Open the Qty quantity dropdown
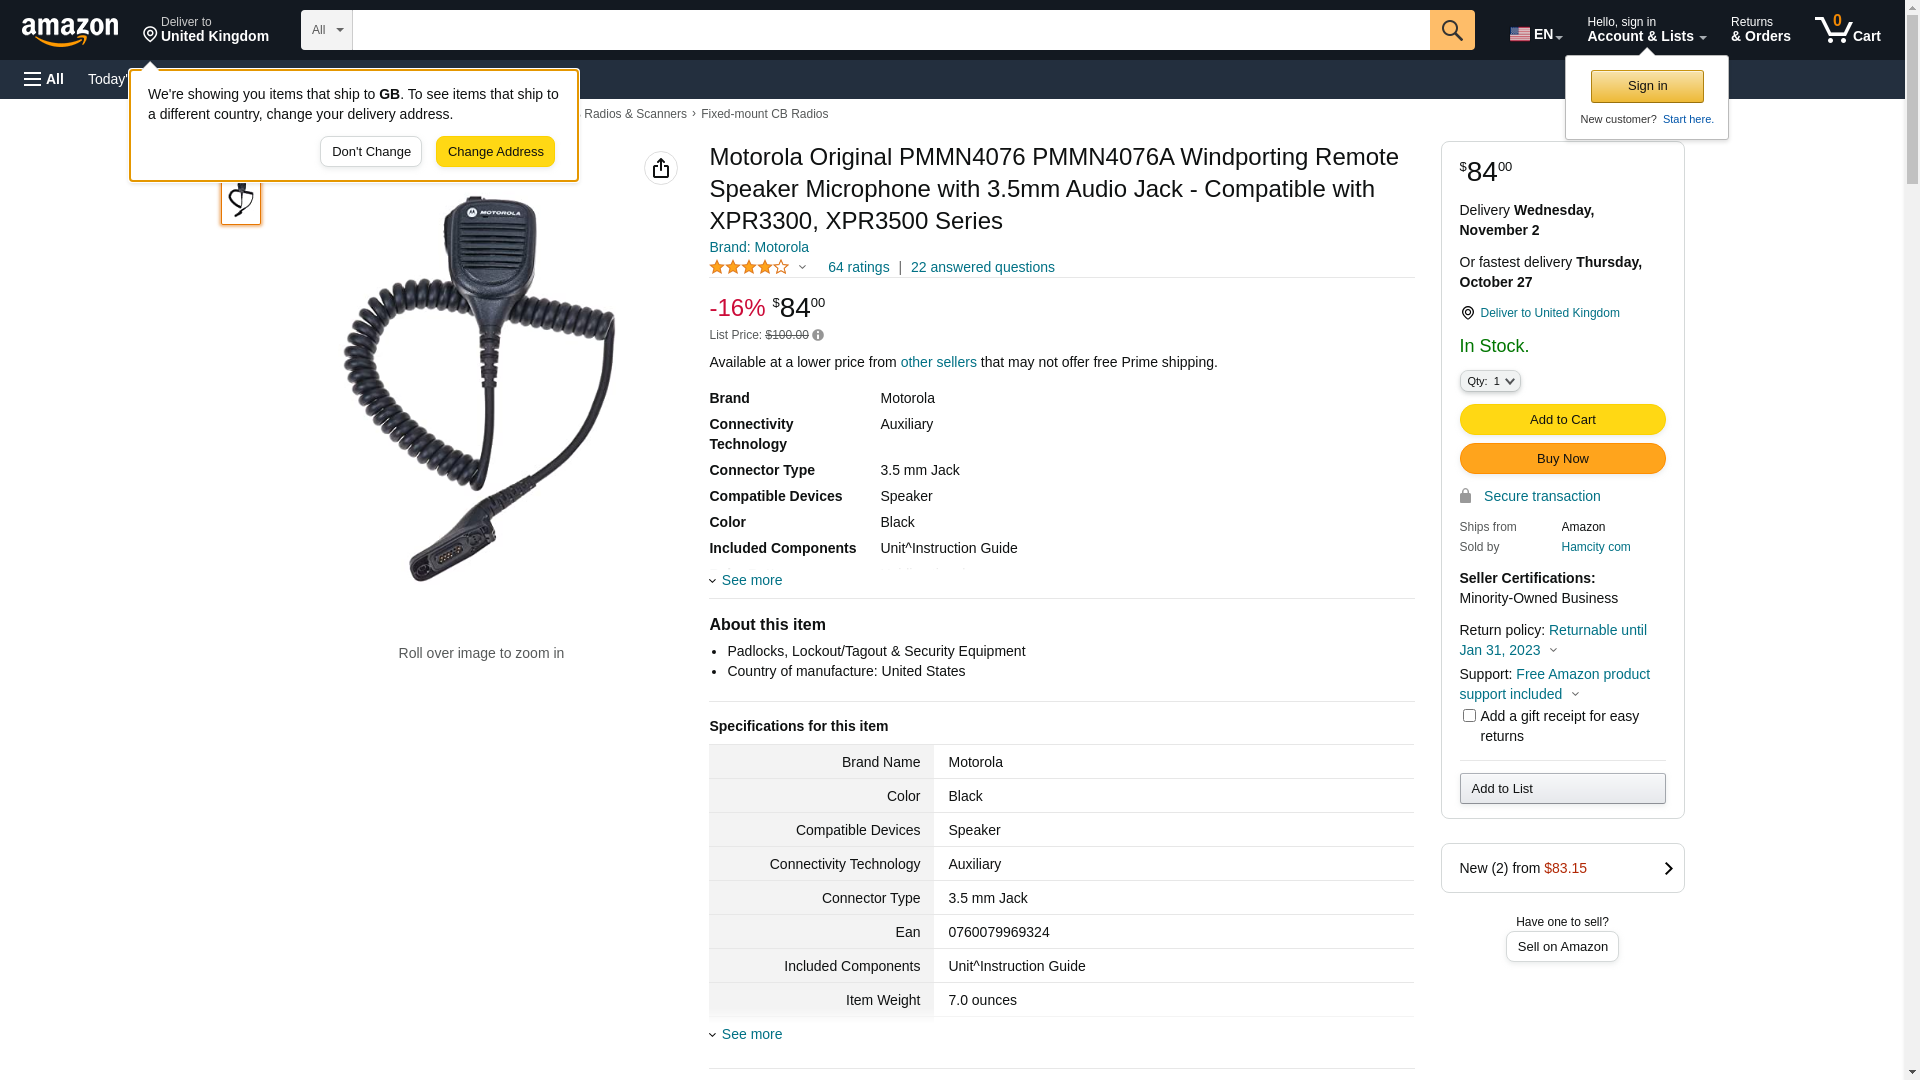This screenshot has width=1920, height=1080. coord(1490,381)
